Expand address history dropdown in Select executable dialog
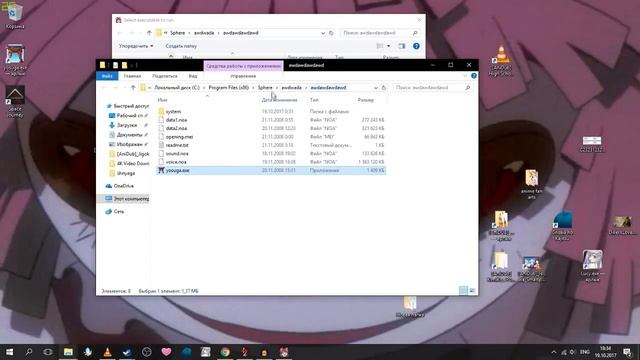Viewport: 640px width, 360px height. (x=323, y=33)
